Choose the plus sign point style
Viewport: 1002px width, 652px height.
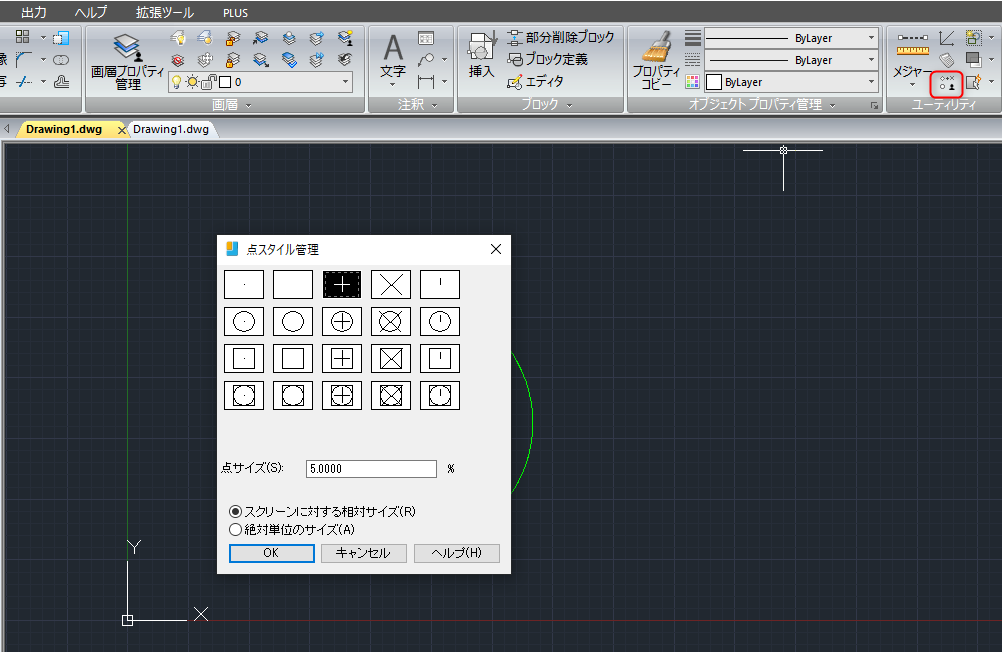(x=342, y=284)
